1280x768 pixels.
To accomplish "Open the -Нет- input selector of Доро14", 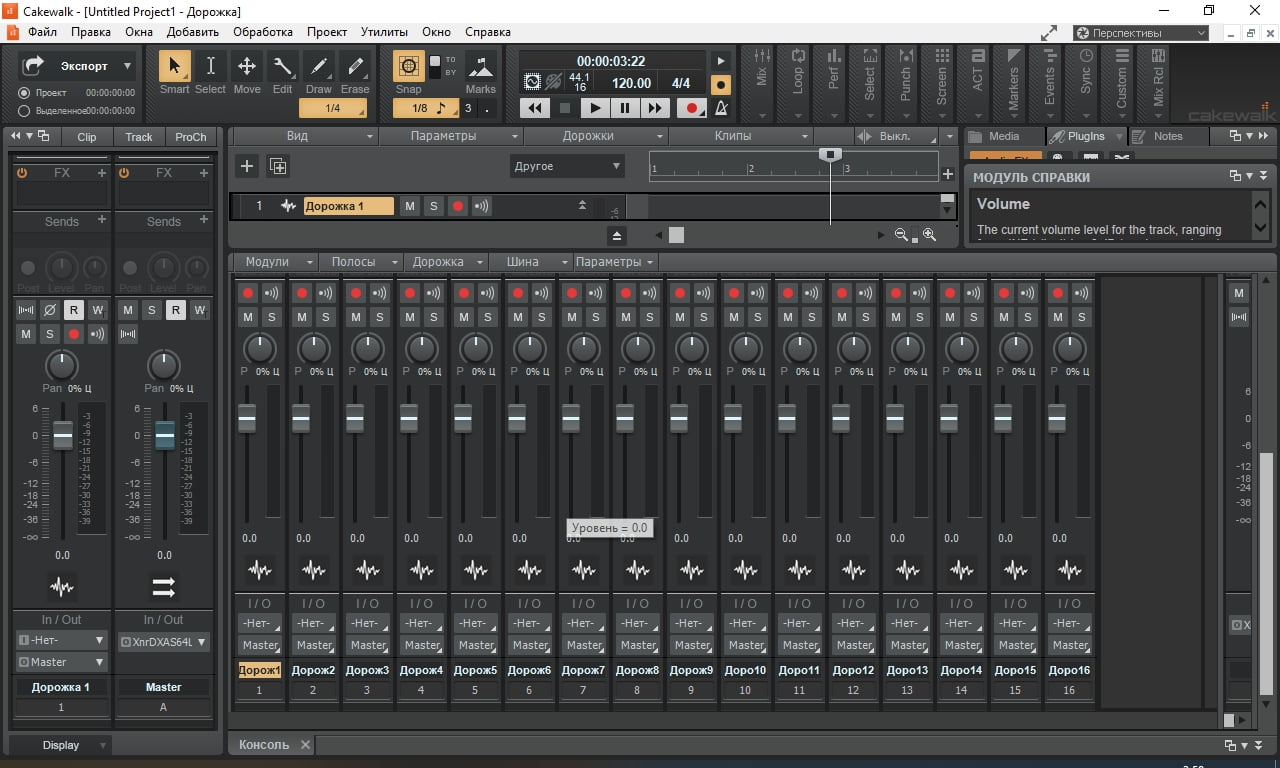I will pos(962,623).
